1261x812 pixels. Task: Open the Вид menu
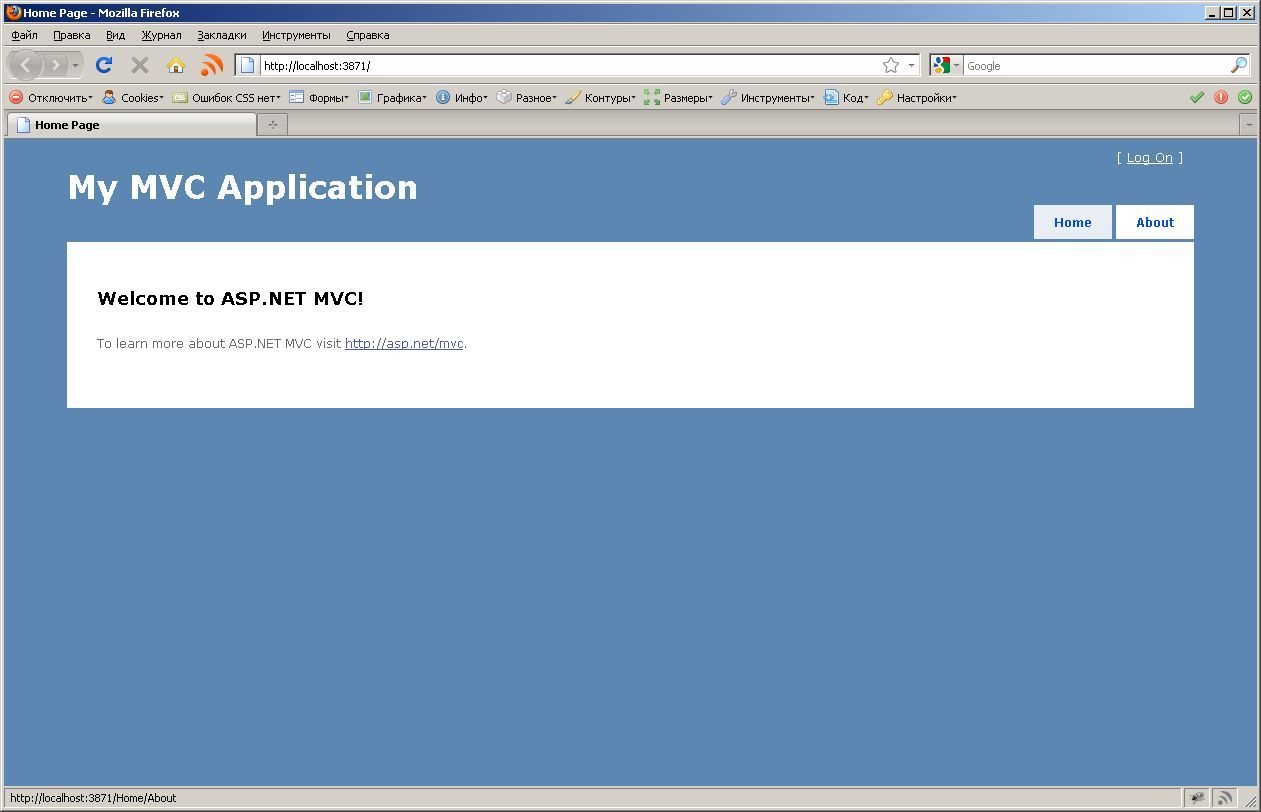tap(116, 35)
